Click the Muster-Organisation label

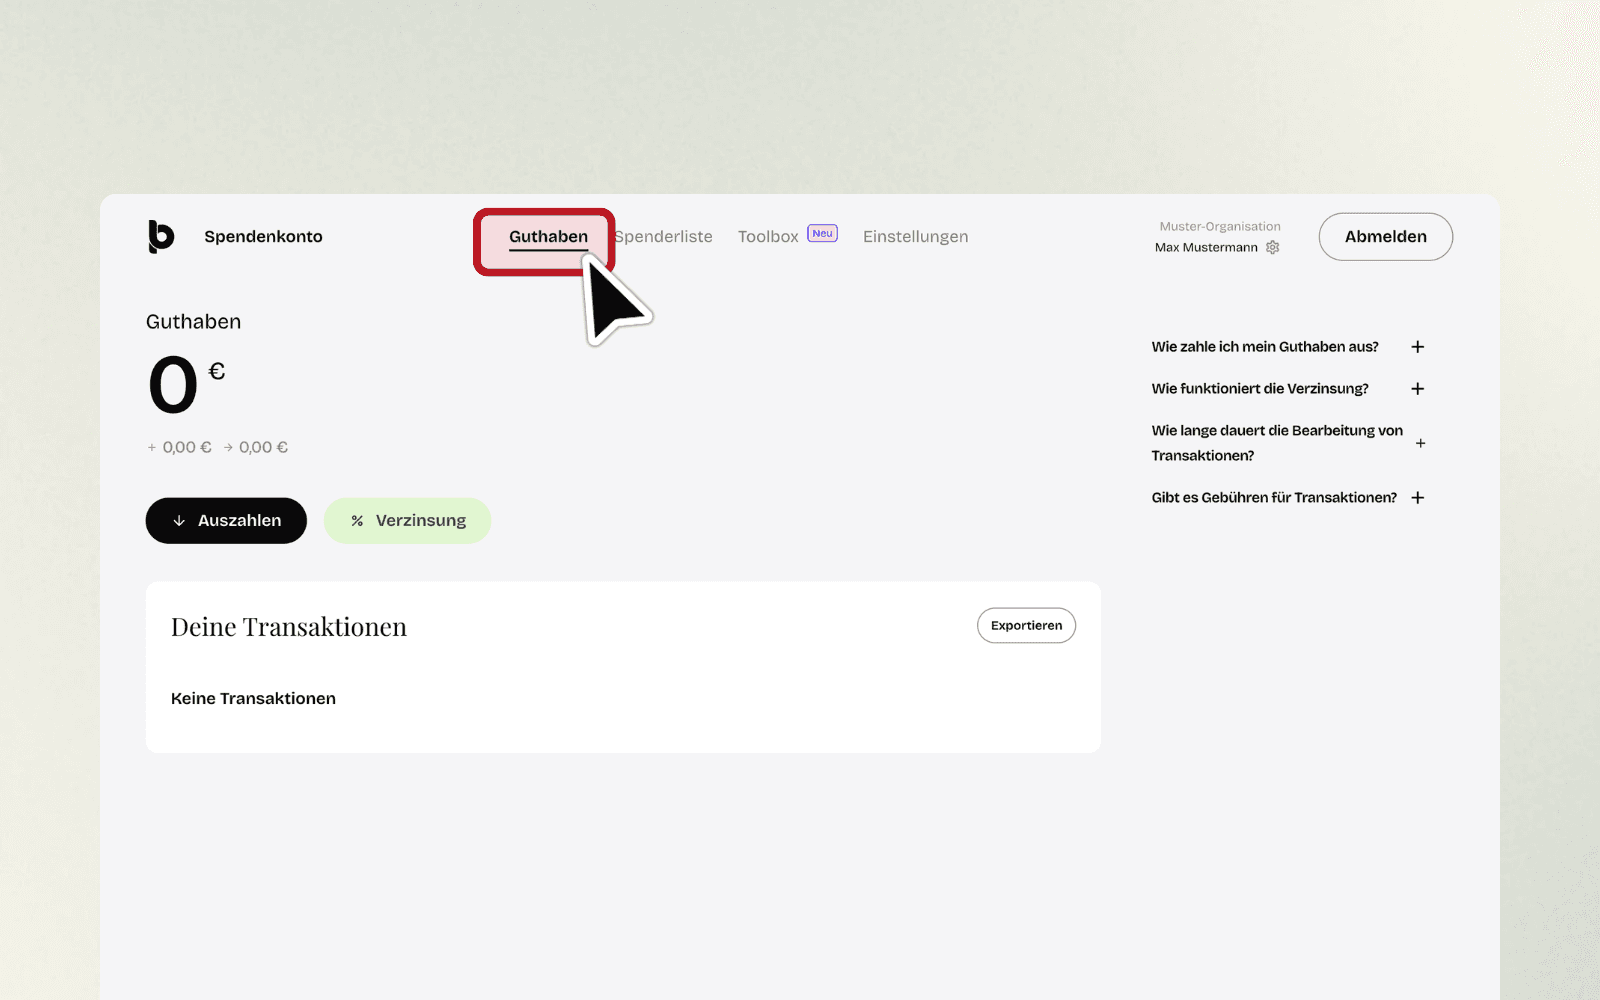click(x=1220, y=227)
